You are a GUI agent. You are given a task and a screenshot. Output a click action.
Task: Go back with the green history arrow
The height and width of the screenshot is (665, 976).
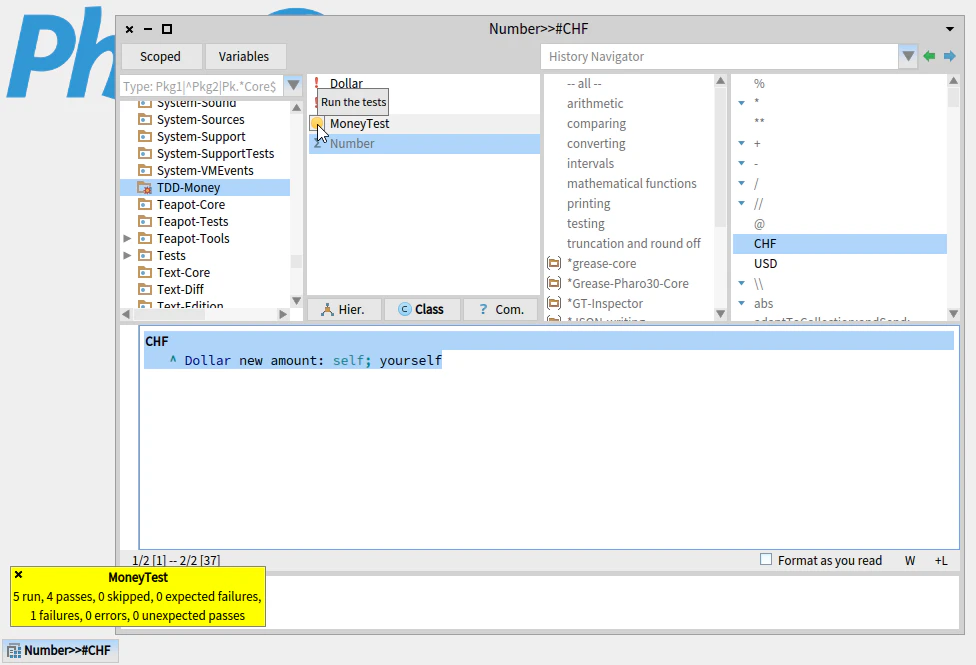coord(929,56)
